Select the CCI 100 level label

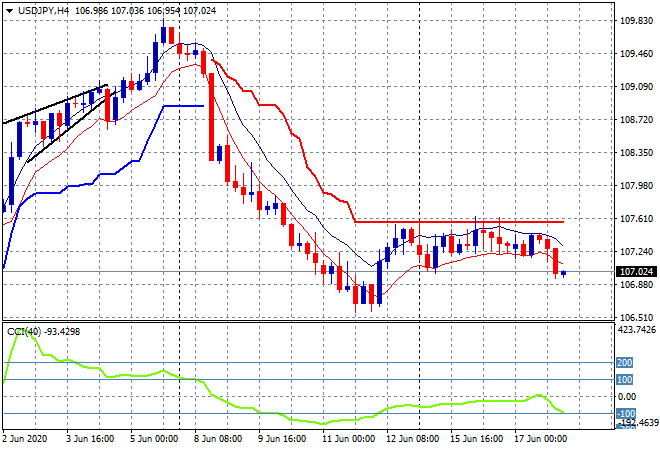(625, 380)
